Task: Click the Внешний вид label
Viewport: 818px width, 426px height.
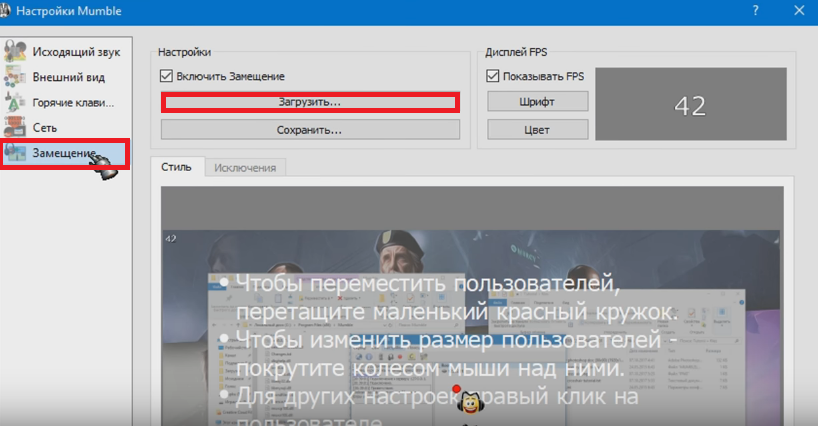Action: pyautogui.click(x=68, y=77)
